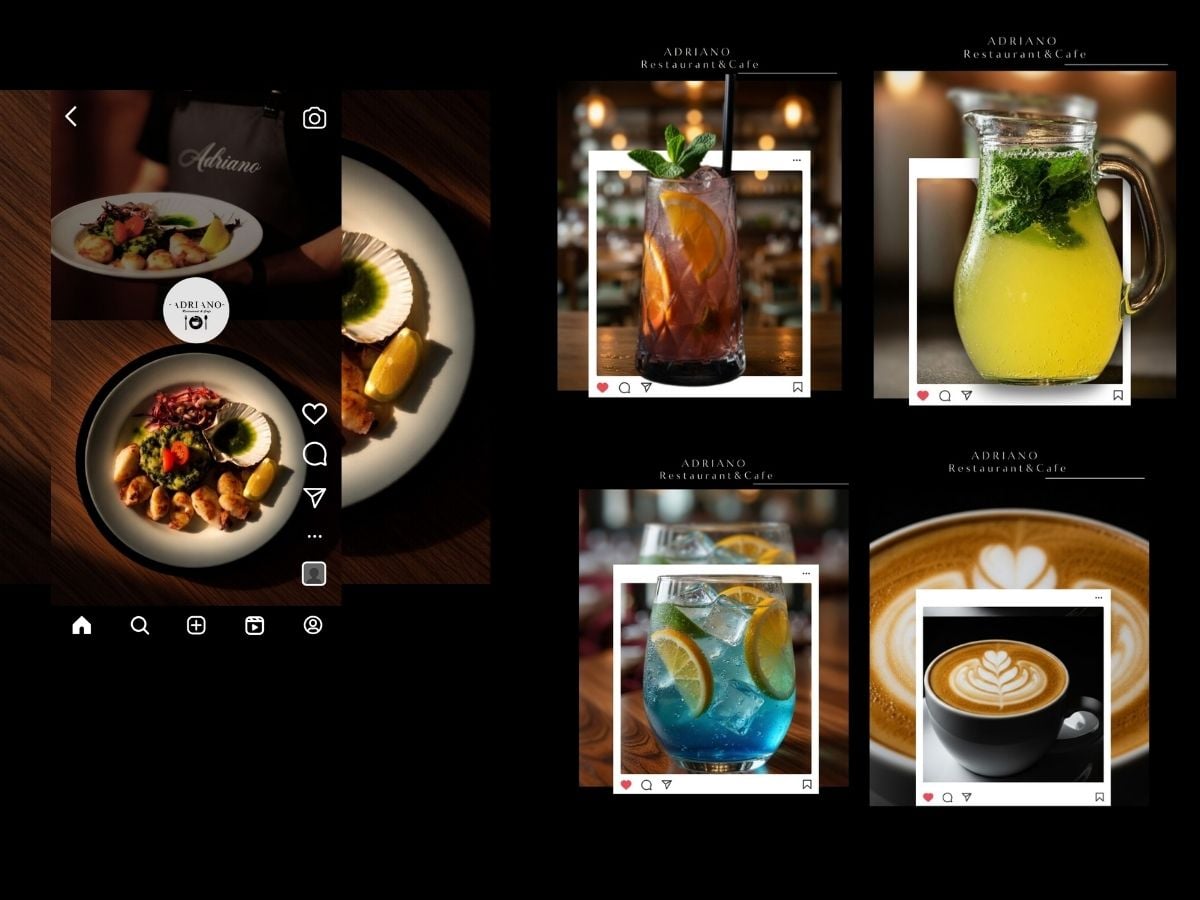Tap bookmark icon under the latte art post

coord(1099,797)
